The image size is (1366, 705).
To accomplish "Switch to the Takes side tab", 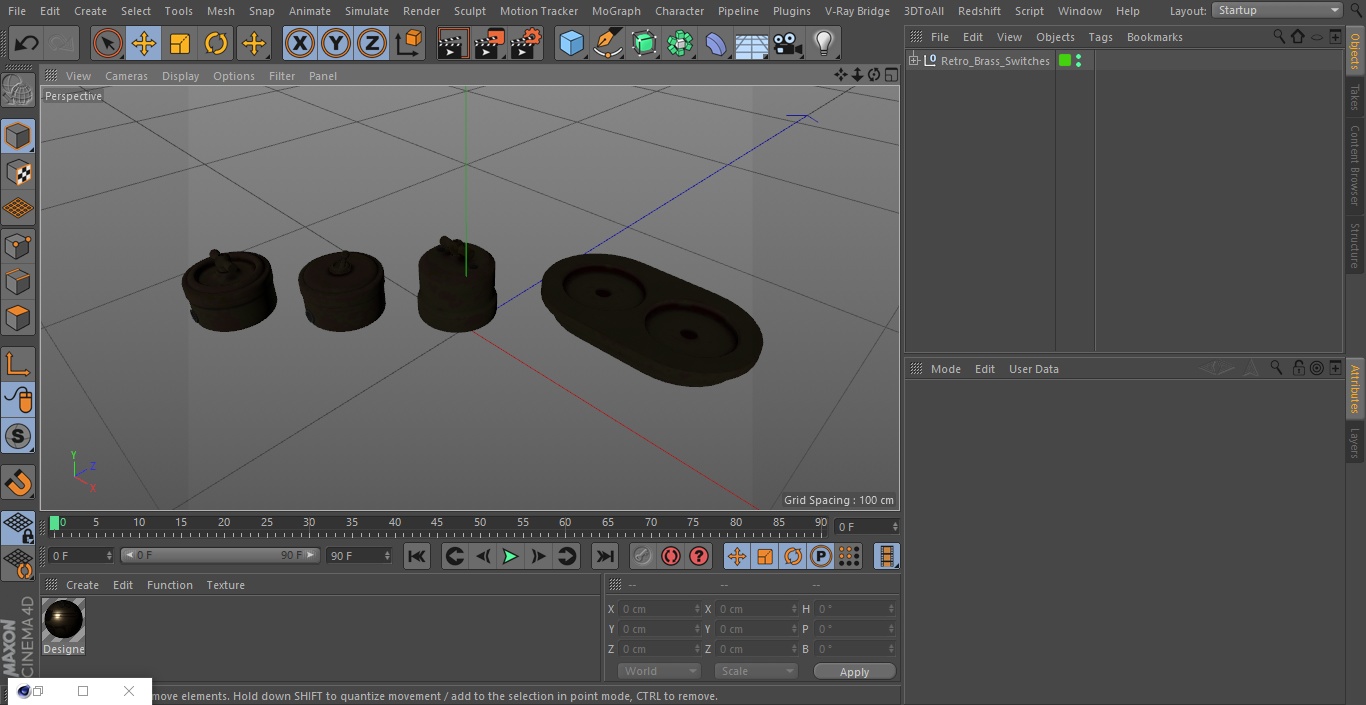I will 1355,97.
